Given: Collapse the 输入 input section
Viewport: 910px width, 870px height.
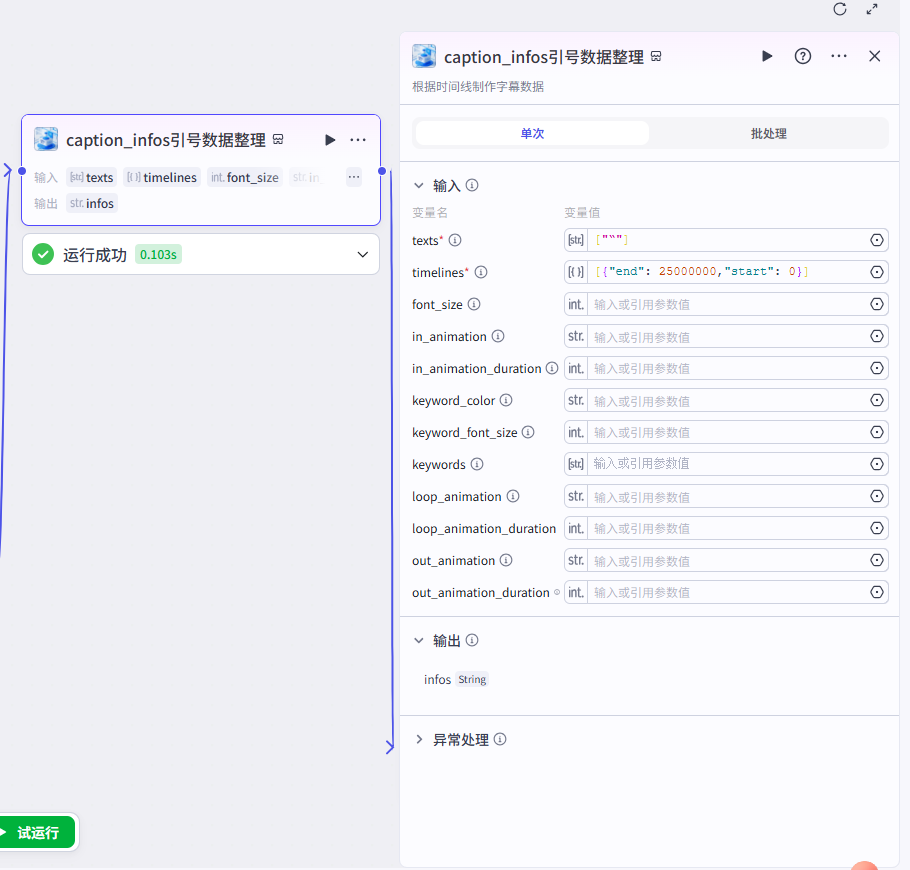Looking at the screenshot, I should pos(419,185).
